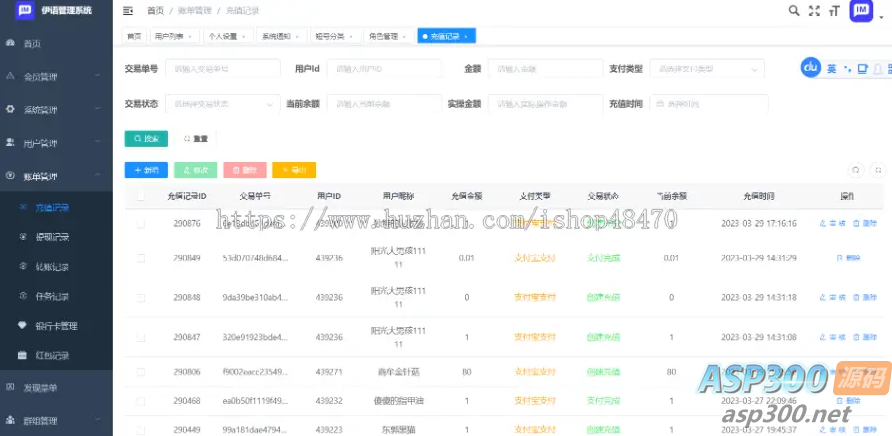This screenshot has width=892, height=436.
Task: Click the 交易单号 input field
Action: pyautogui.click(x=222, y=69)
